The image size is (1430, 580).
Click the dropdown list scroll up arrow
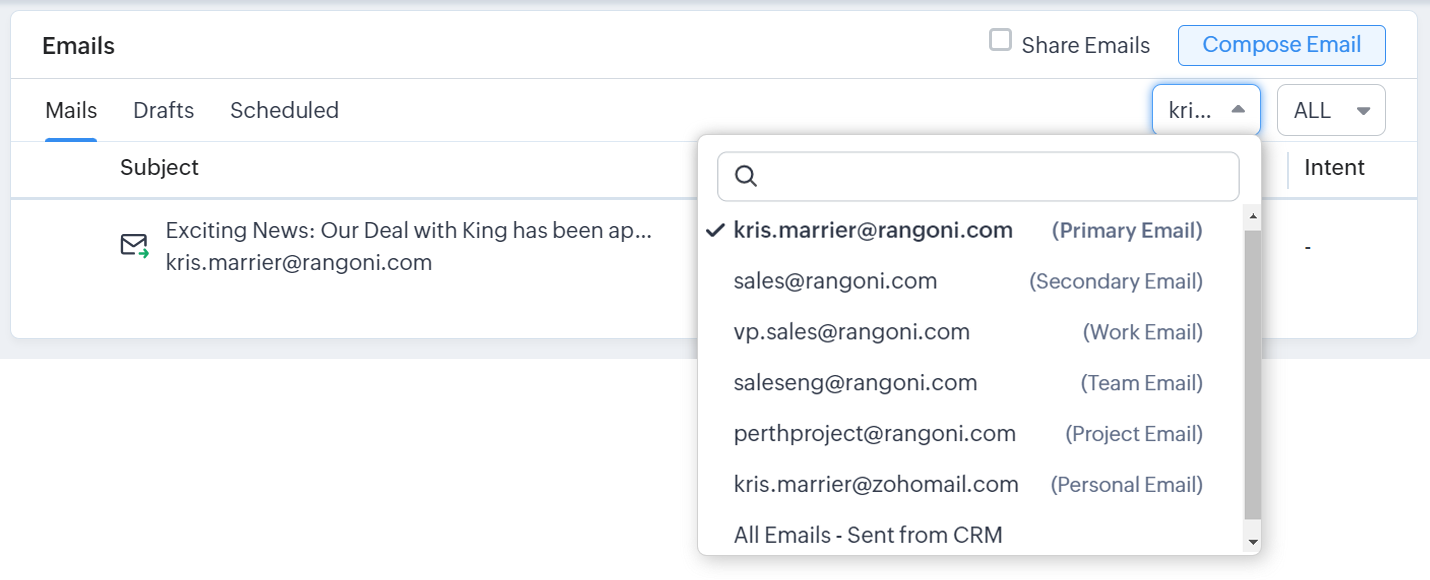click(x=1253, y=216)
